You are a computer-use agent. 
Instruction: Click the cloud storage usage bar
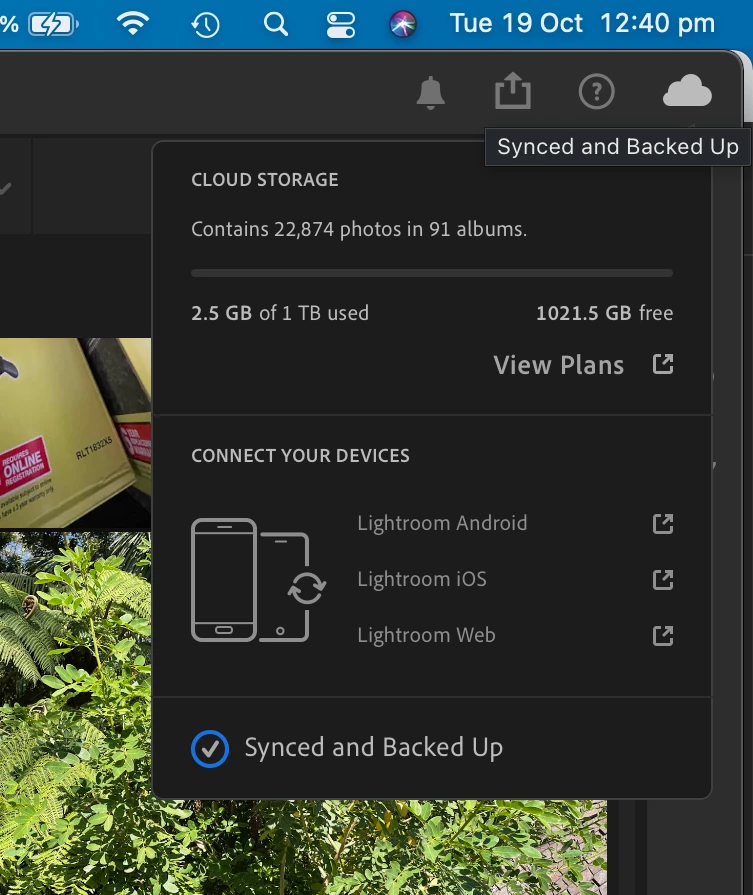coord(432,273)
